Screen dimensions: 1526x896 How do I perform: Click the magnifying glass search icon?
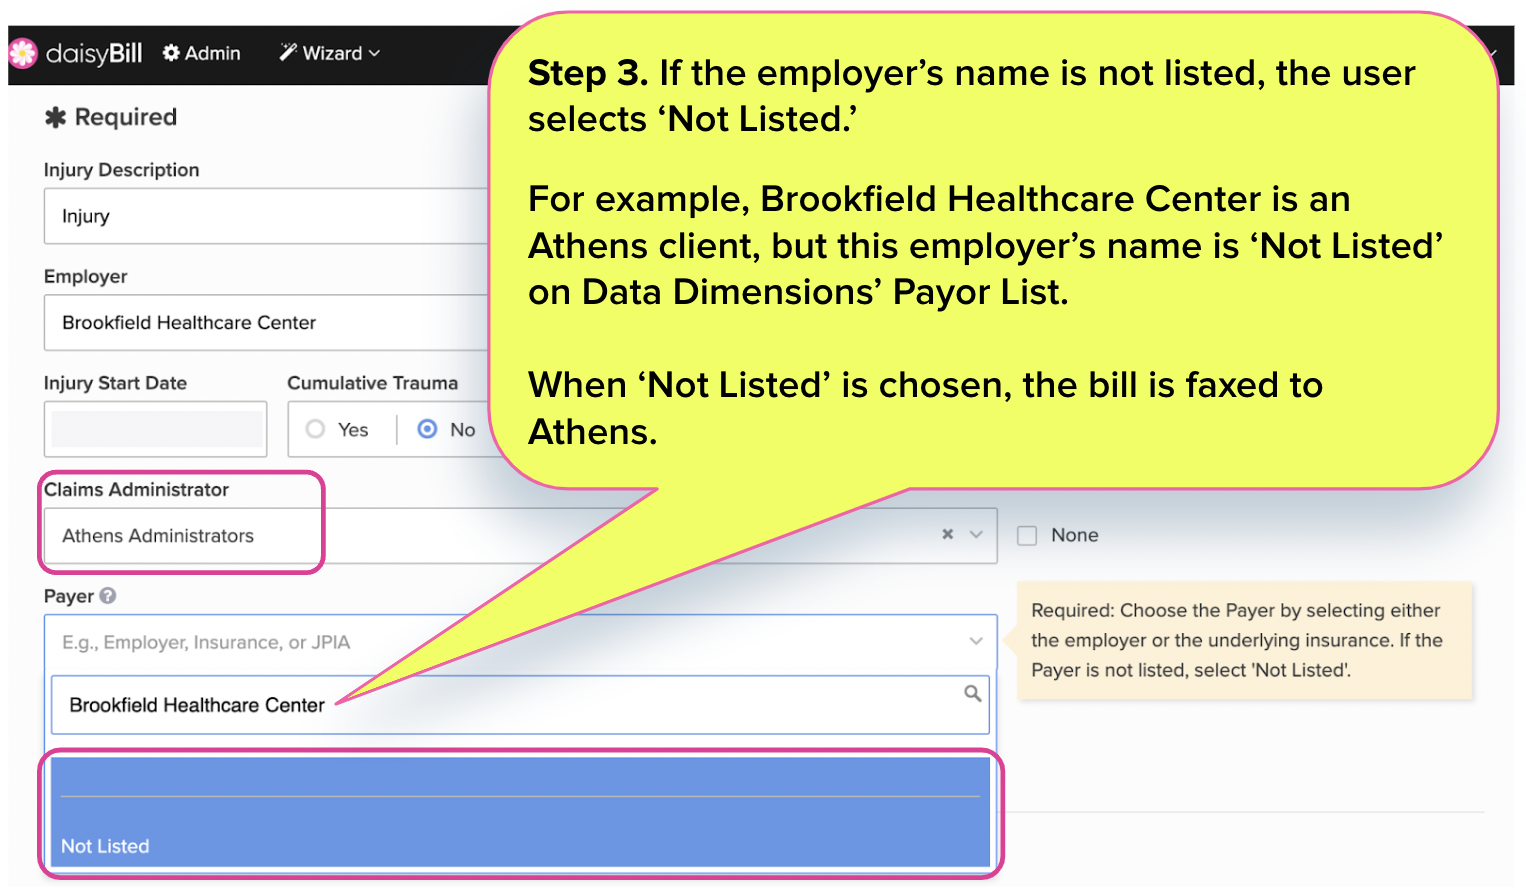(972, 693)
